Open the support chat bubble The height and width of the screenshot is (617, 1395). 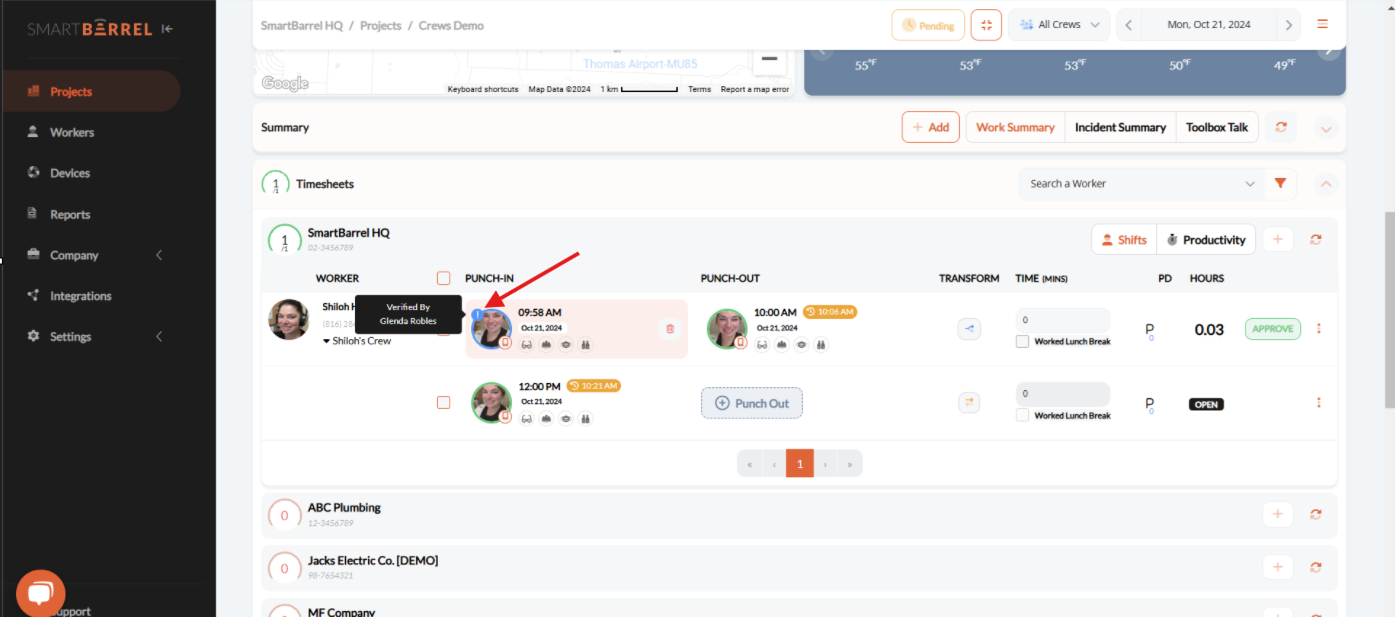click(40, 593)
